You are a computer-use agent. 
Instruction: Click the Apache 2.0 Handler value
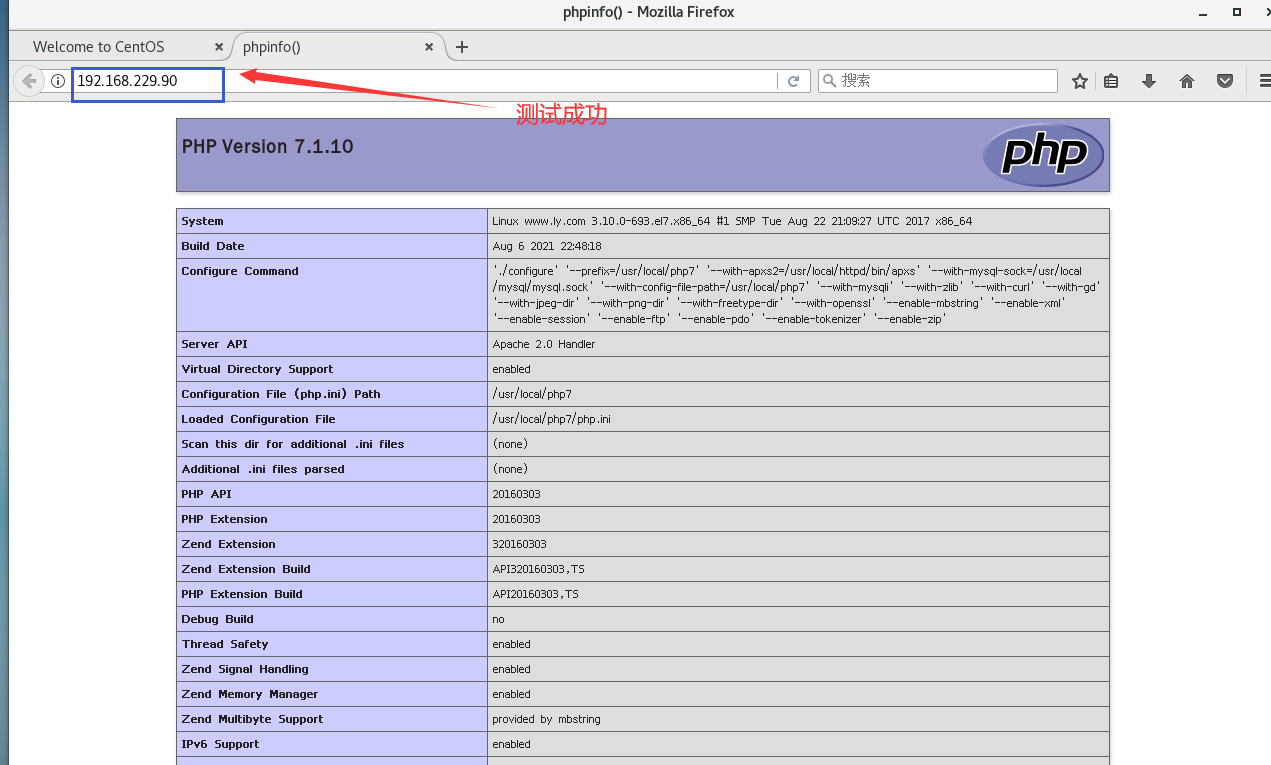pos(543,344)
